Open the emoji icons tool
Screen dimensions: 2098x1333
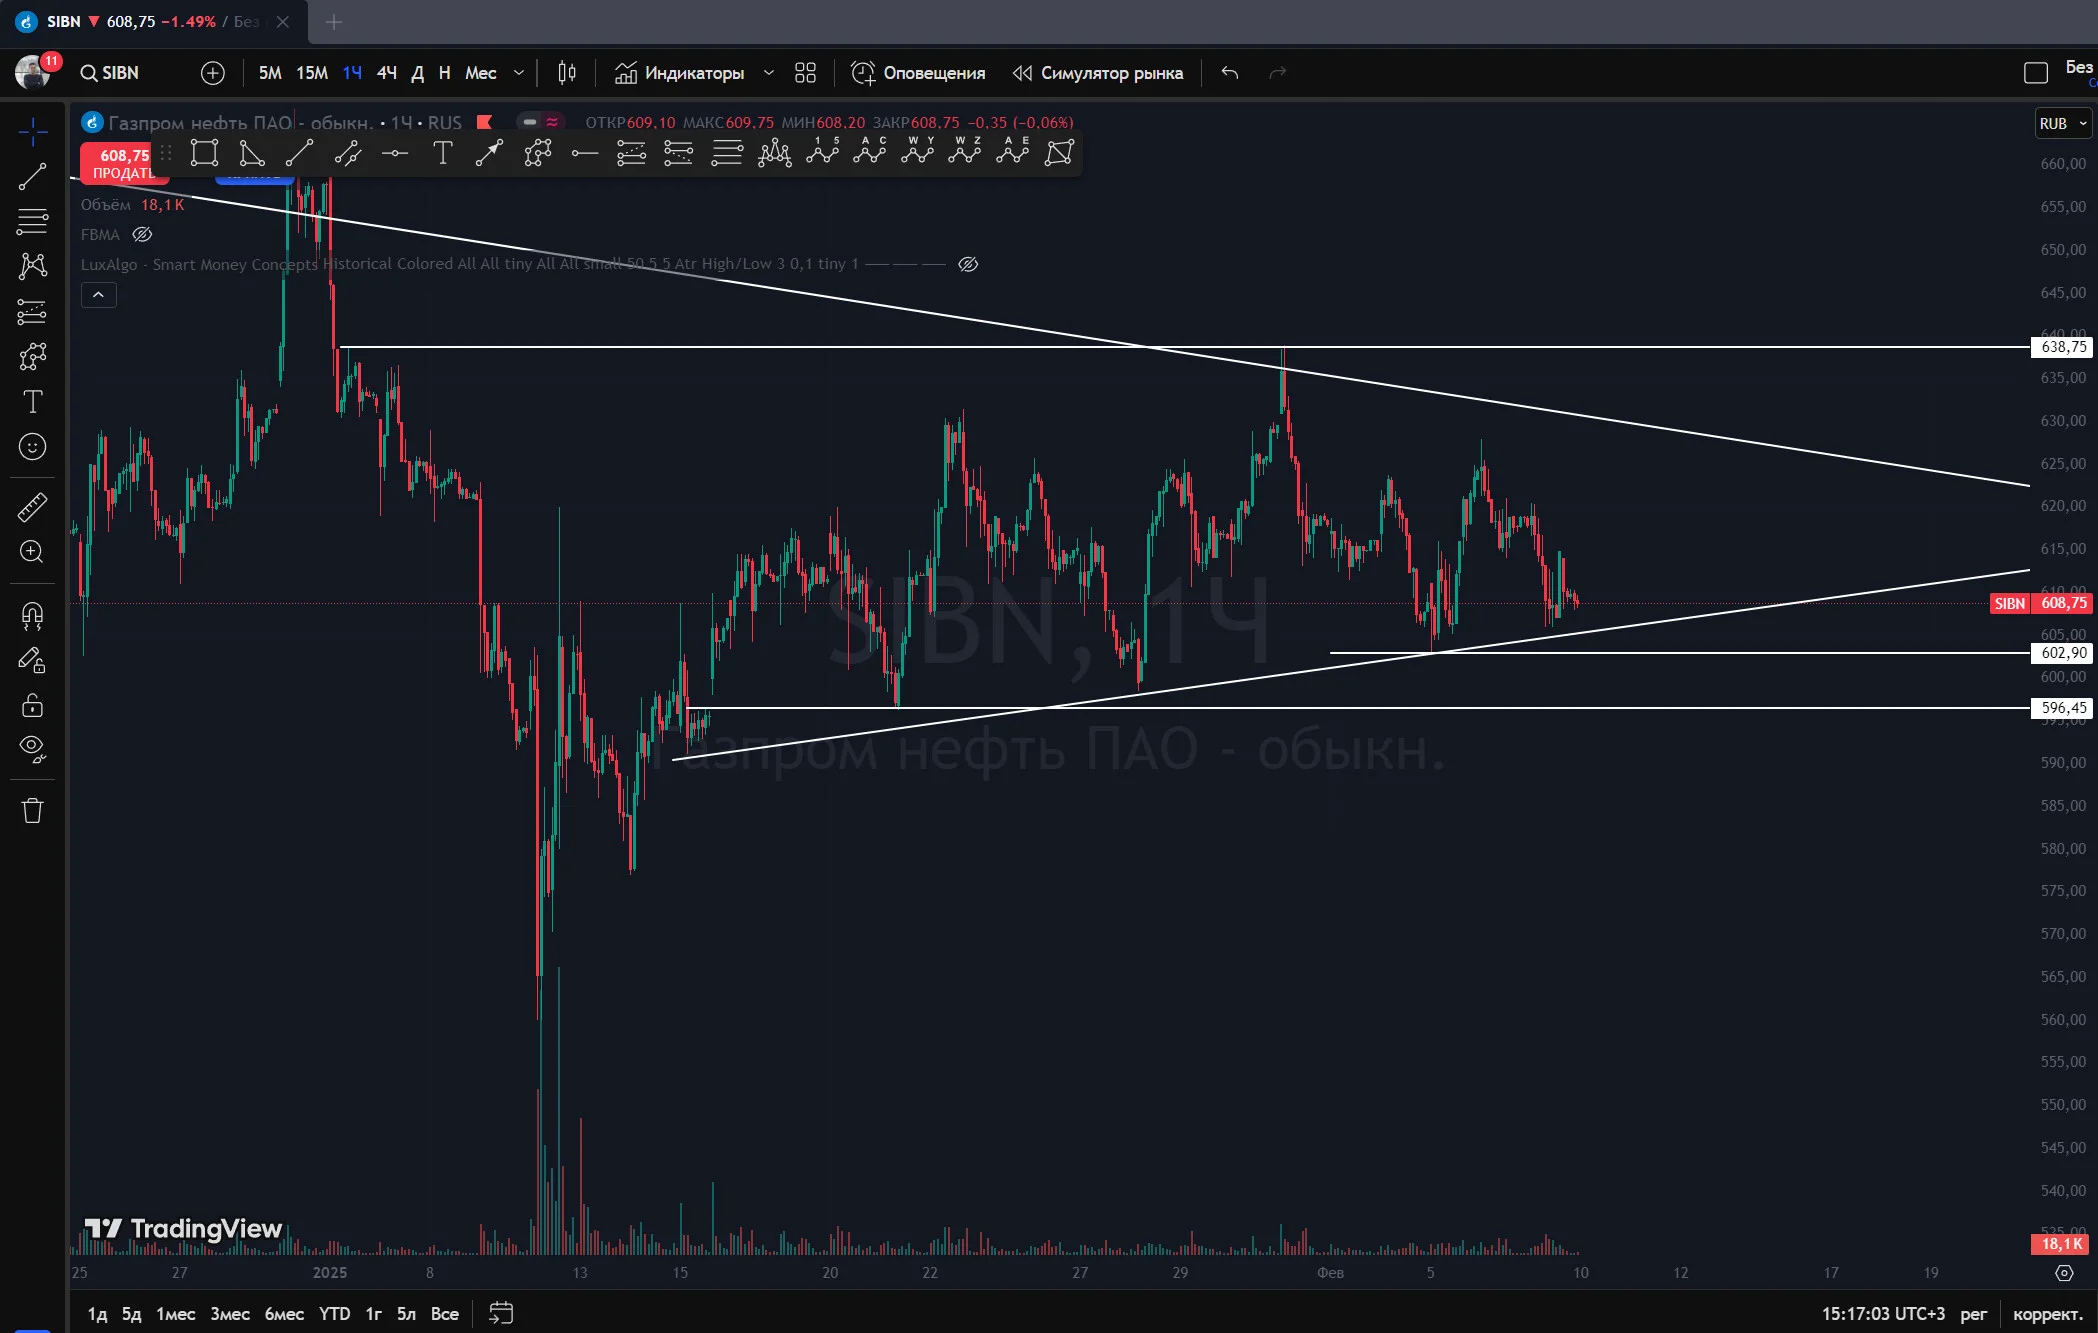click(x=32, y=447)
